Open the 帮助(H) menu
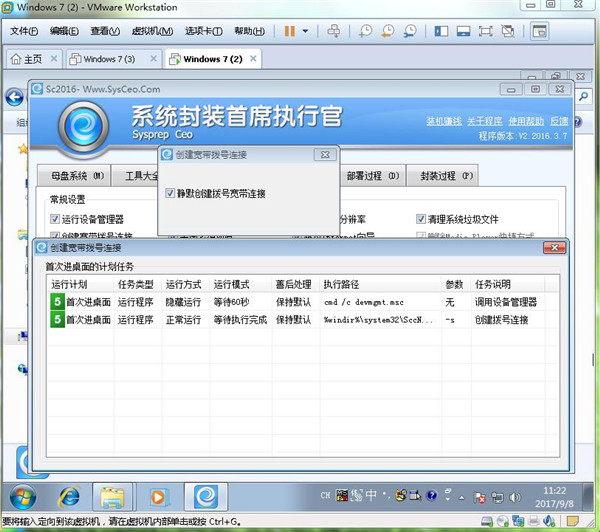 pos(249,31)
